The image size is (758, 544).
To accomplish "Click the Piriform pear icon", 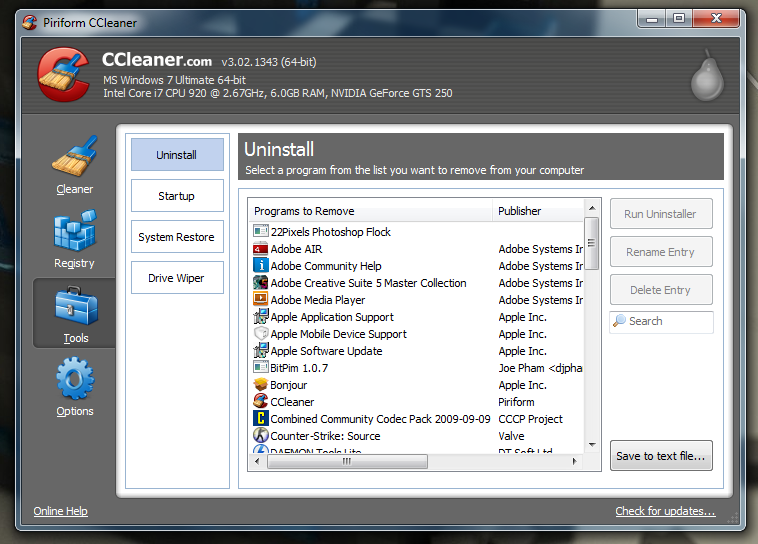I will click(707, 75).
